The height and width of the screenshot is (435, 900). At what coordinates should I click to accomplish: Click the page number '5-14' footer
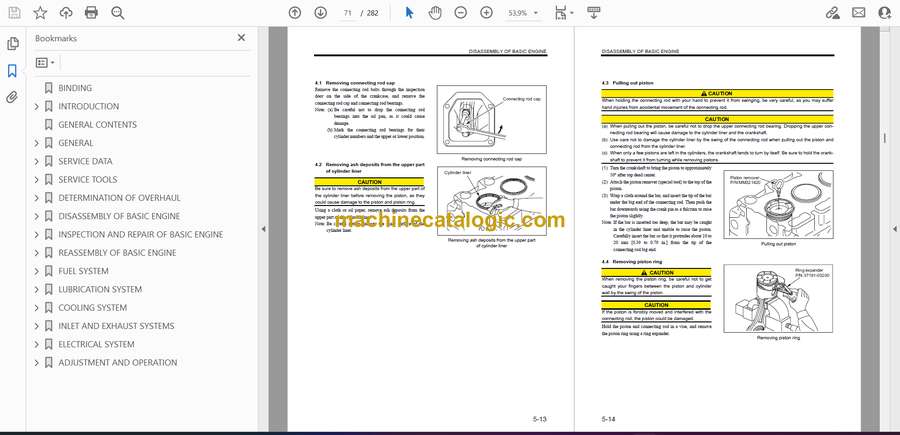click(608, 419)
